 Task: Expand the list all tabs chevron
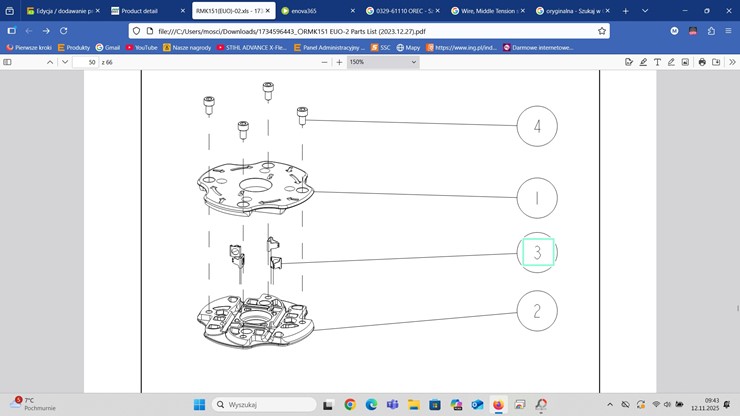click(645, 11)
